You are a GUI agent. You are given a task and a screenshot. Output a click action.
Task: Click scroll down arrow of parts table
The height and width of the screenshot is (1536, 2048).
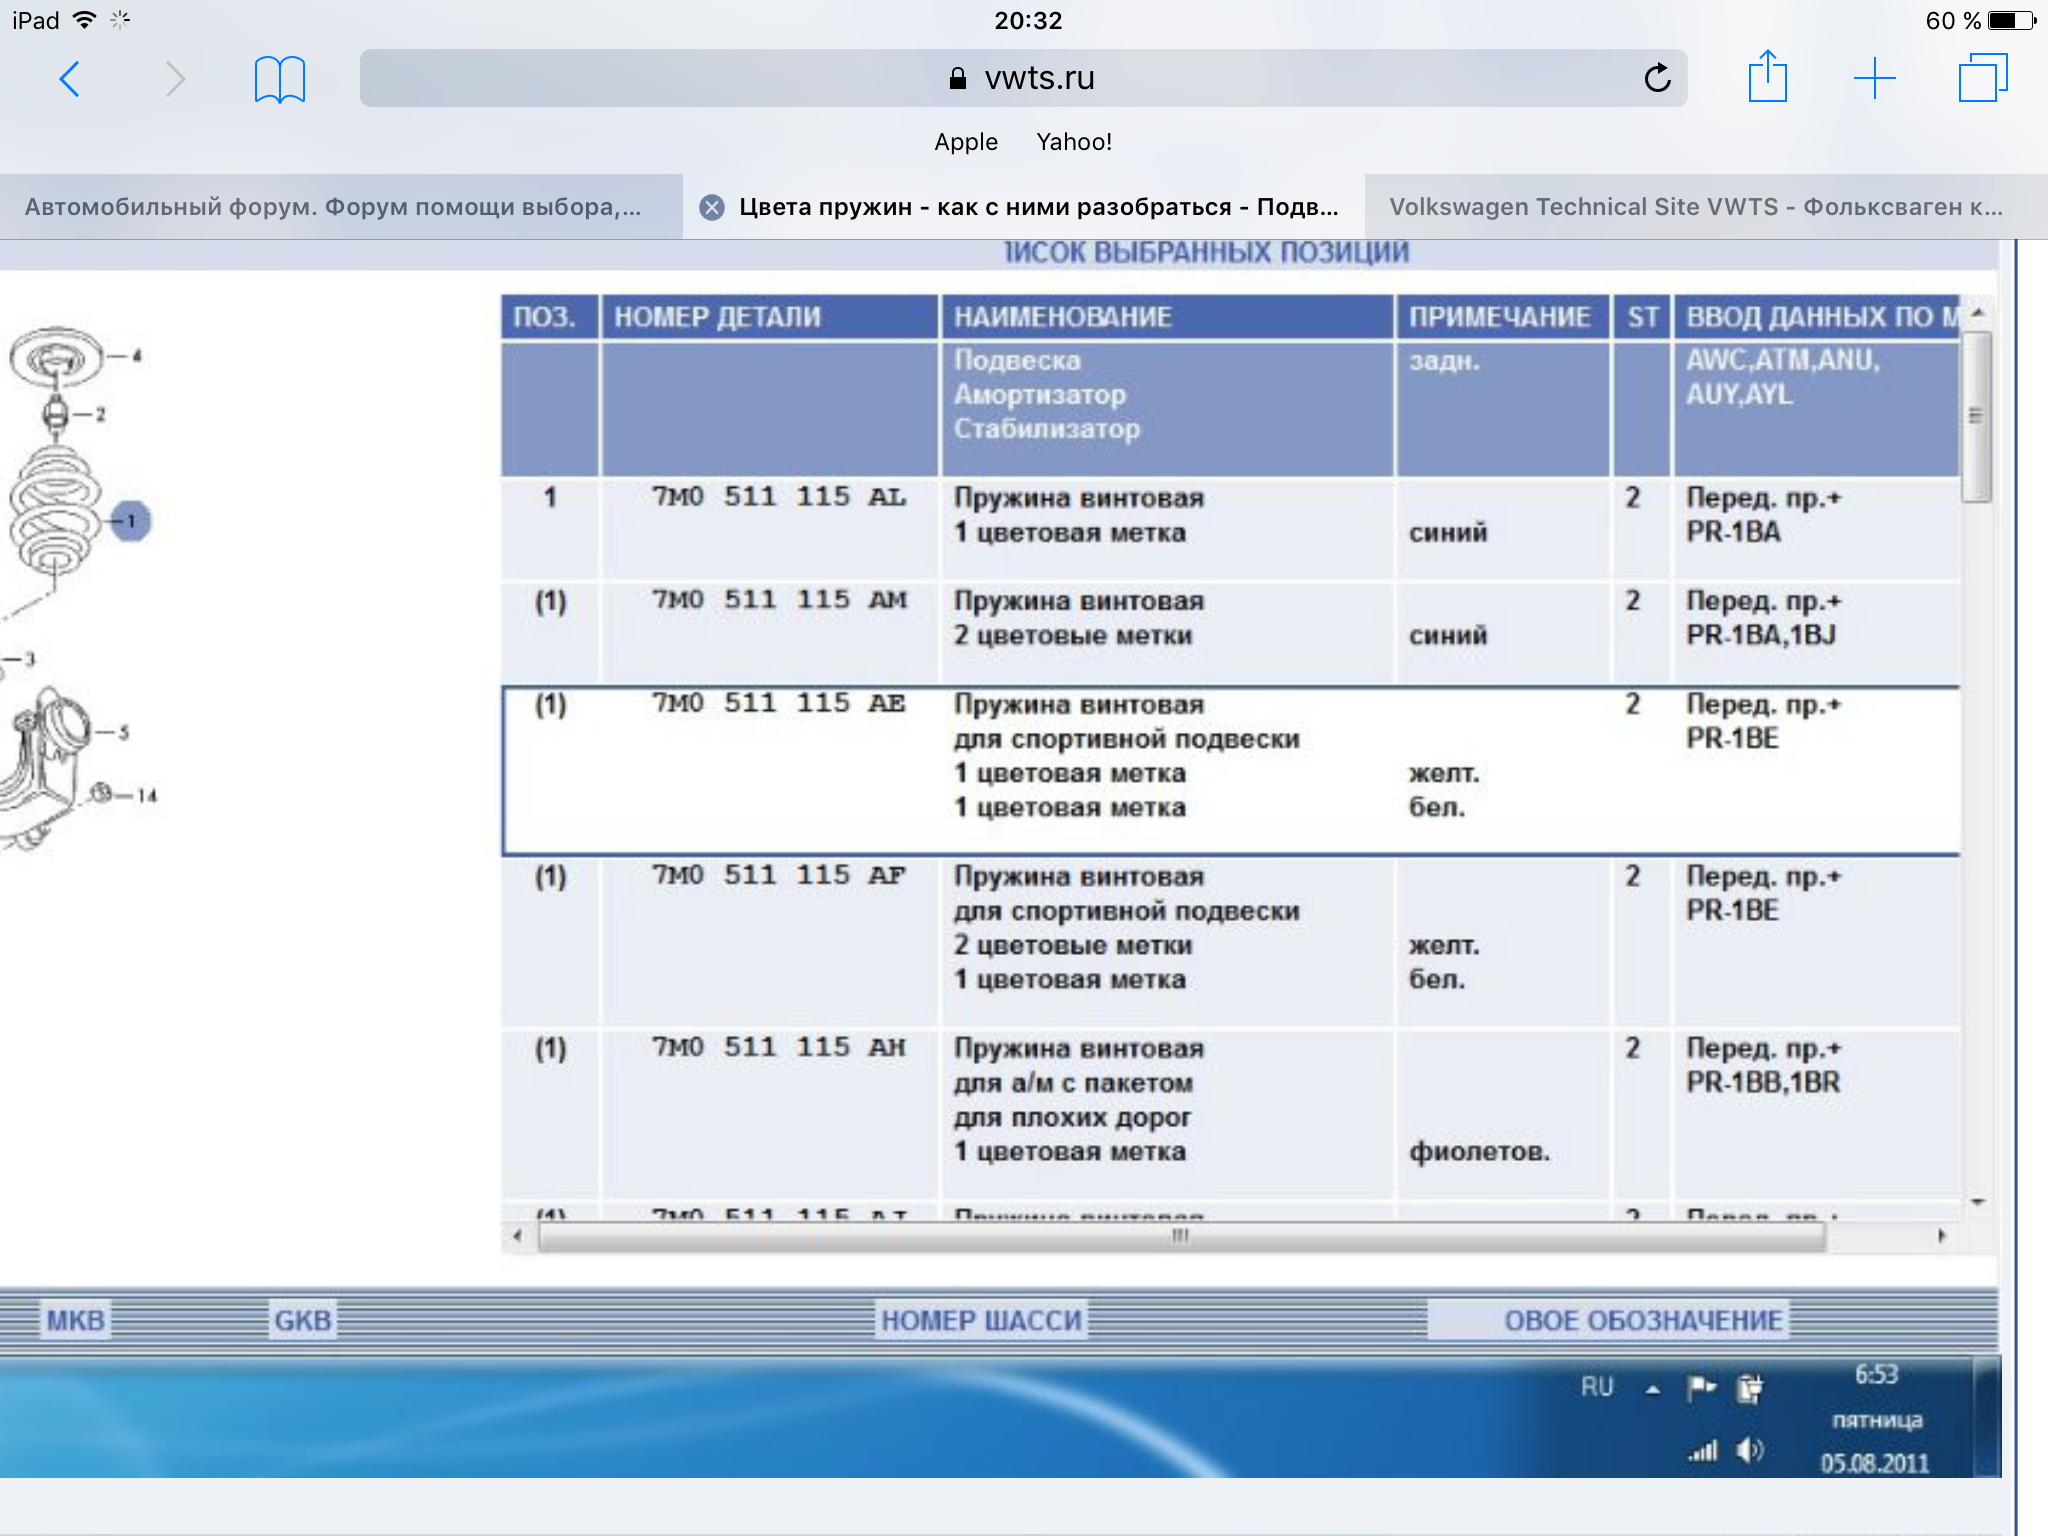coord(1977,1202)
